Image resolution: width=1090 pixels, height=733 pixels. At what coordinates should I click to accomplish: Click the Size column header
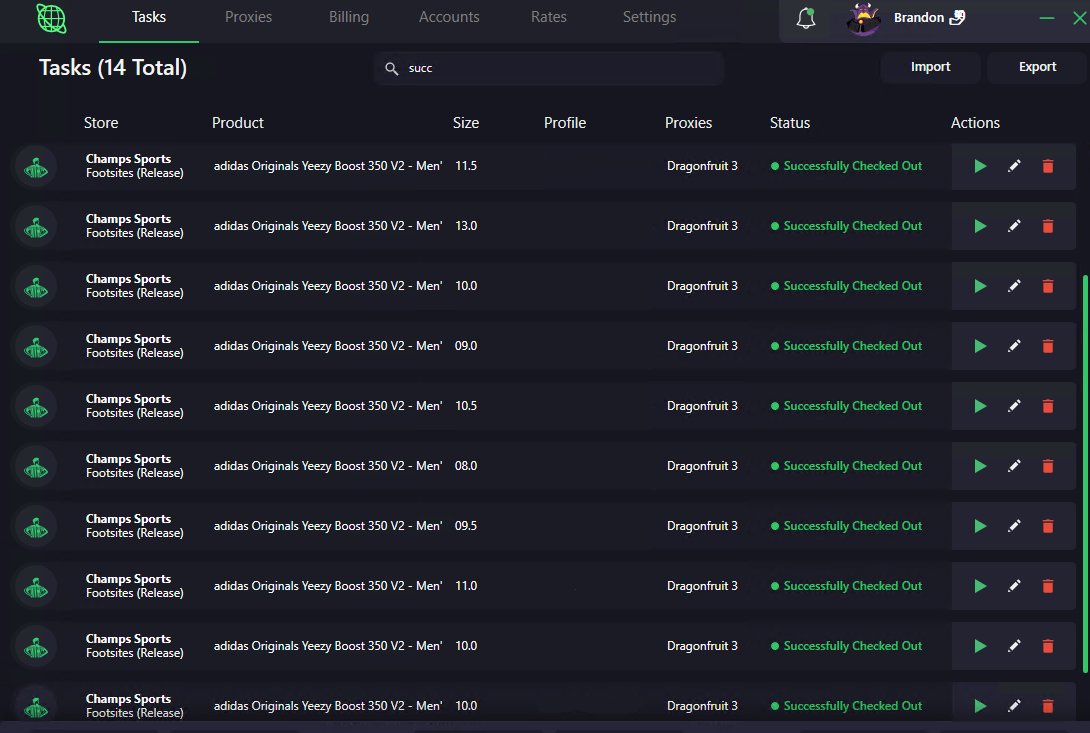pos(466,123)
